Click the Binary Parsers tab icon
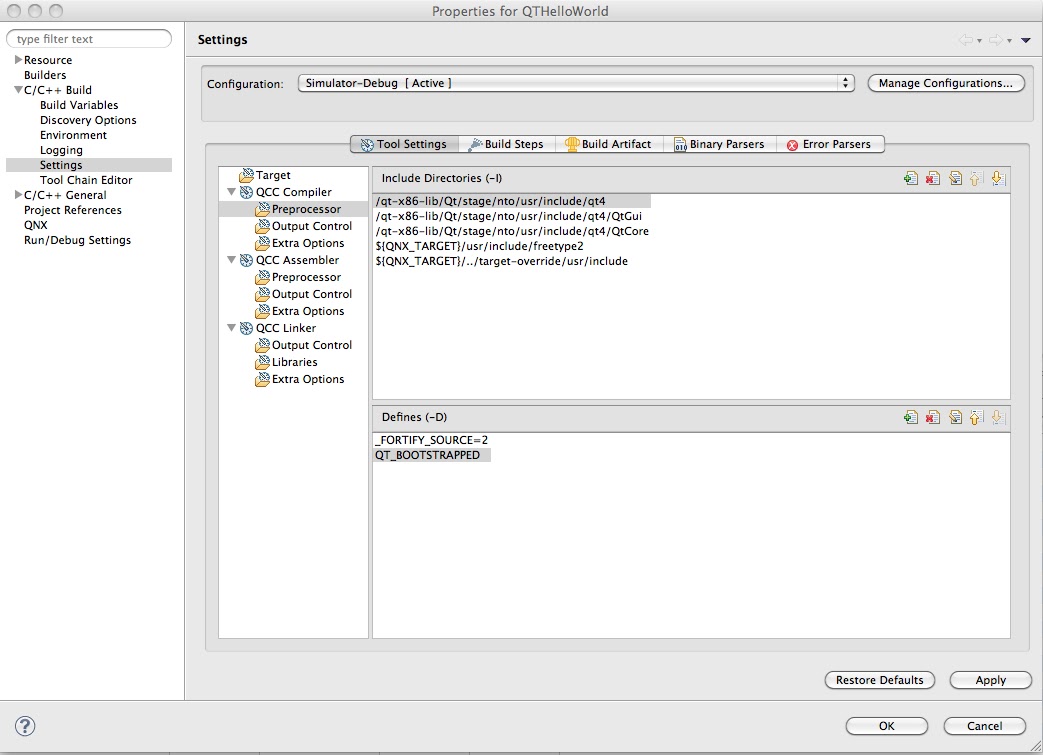This screenshot has width=1043, height=755. pyautogui.click(x=680, y=144)
